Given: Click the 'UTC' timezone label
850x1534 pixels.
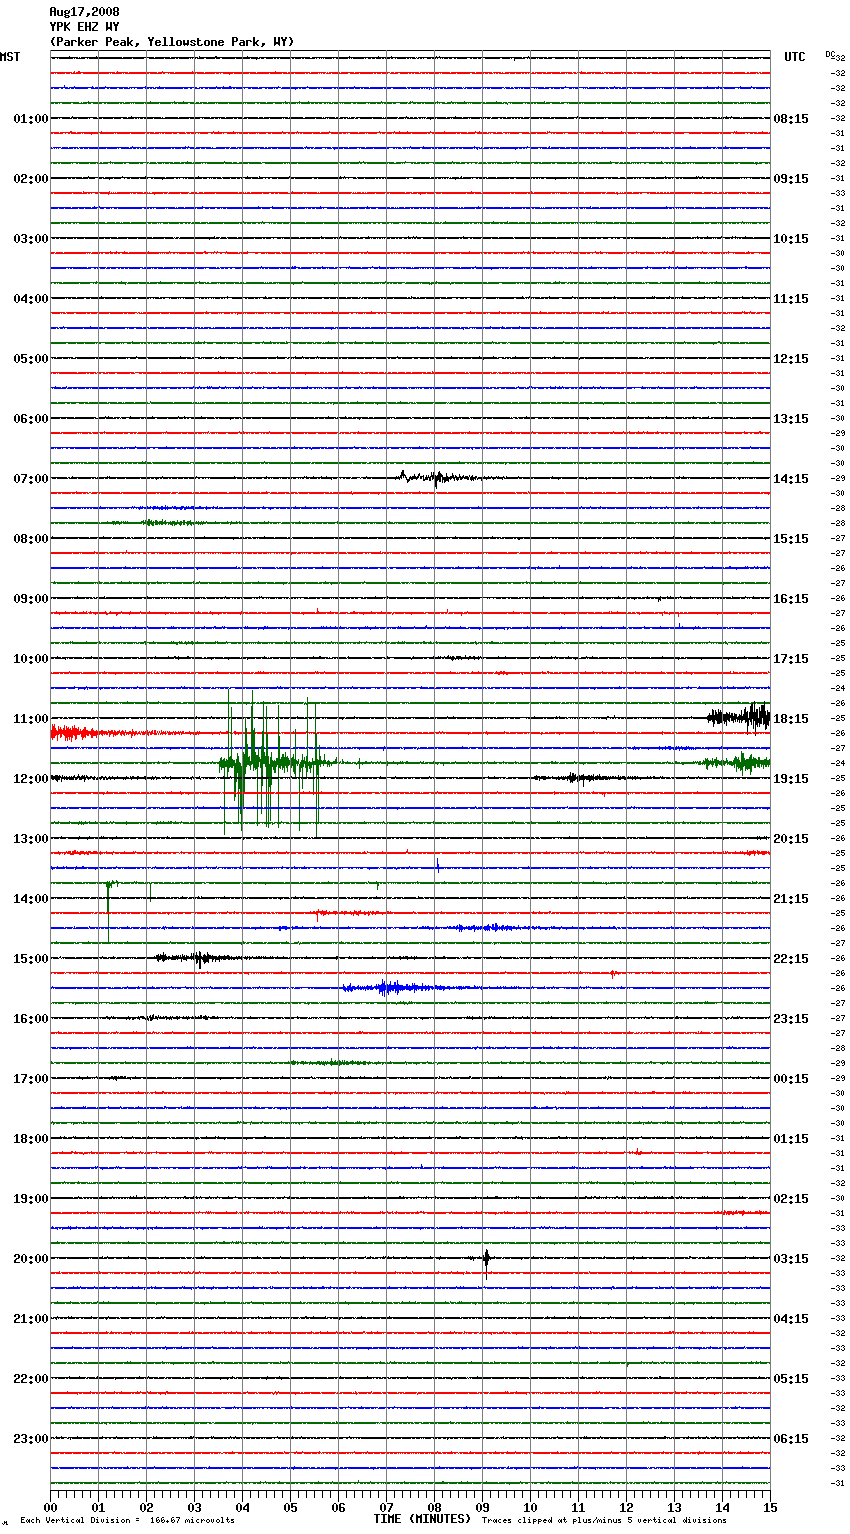Looking at the screenshot, I should pos(795,57).
